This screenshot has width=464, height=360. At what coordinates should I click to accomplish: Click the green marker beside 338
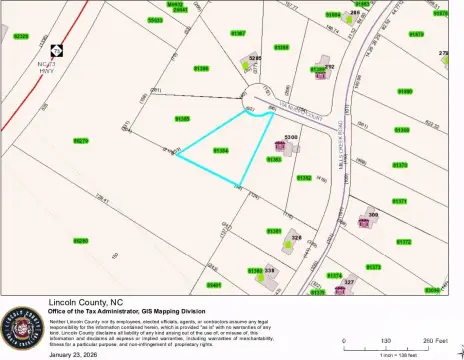(261, 277)
